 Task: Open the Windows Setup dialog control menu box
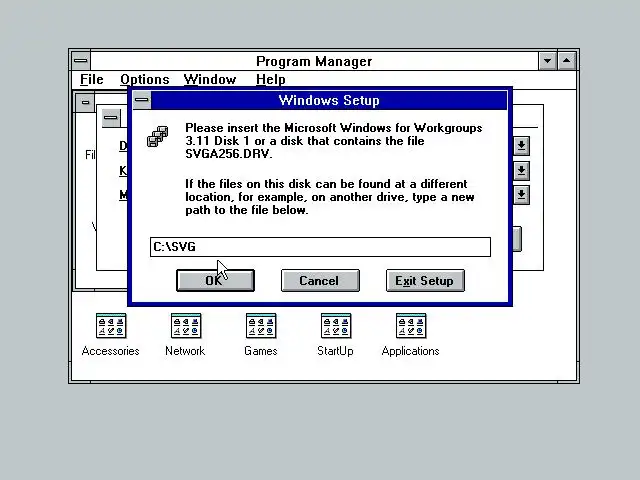tap(142, 100)
